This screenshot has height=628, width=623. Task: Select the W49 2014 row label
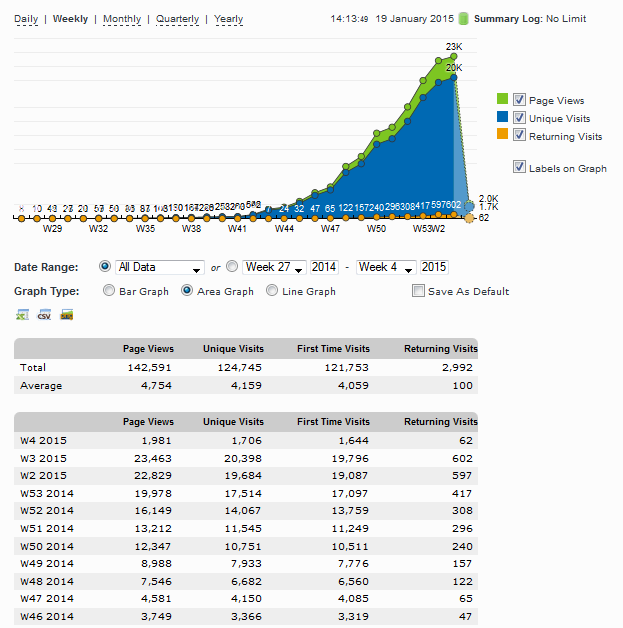coord(47,564)
